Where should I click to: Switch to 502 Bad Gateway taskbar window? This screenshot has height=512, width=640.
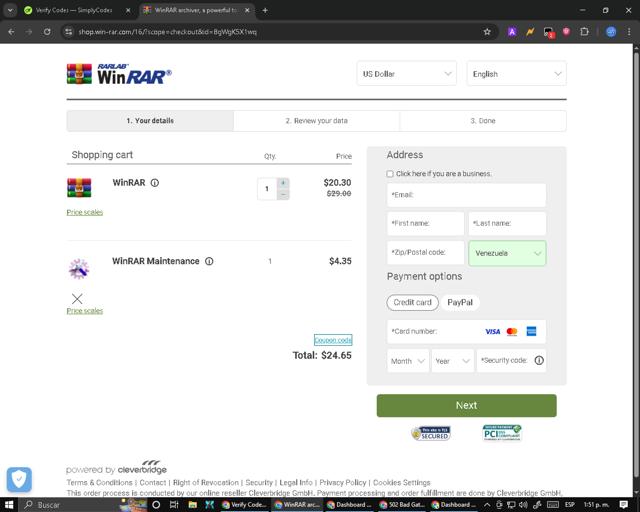coord(402,505)
